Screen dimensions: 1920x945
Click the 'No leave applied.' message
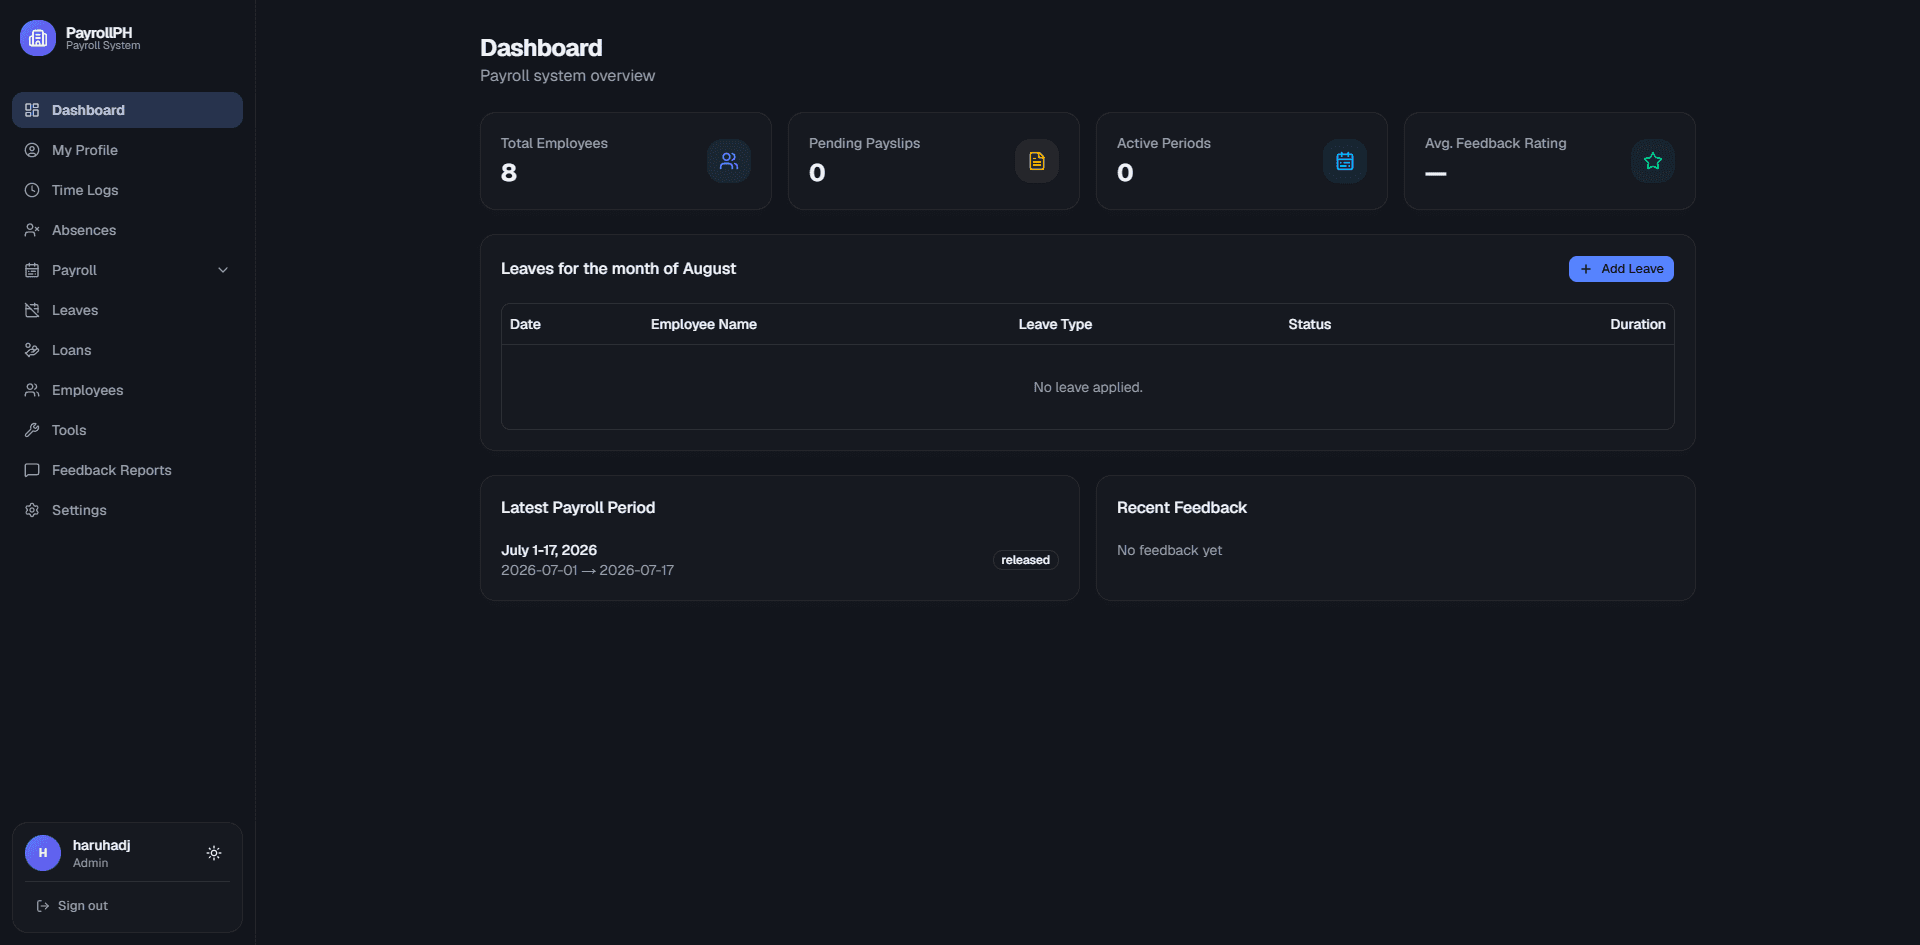[1088, 387]
